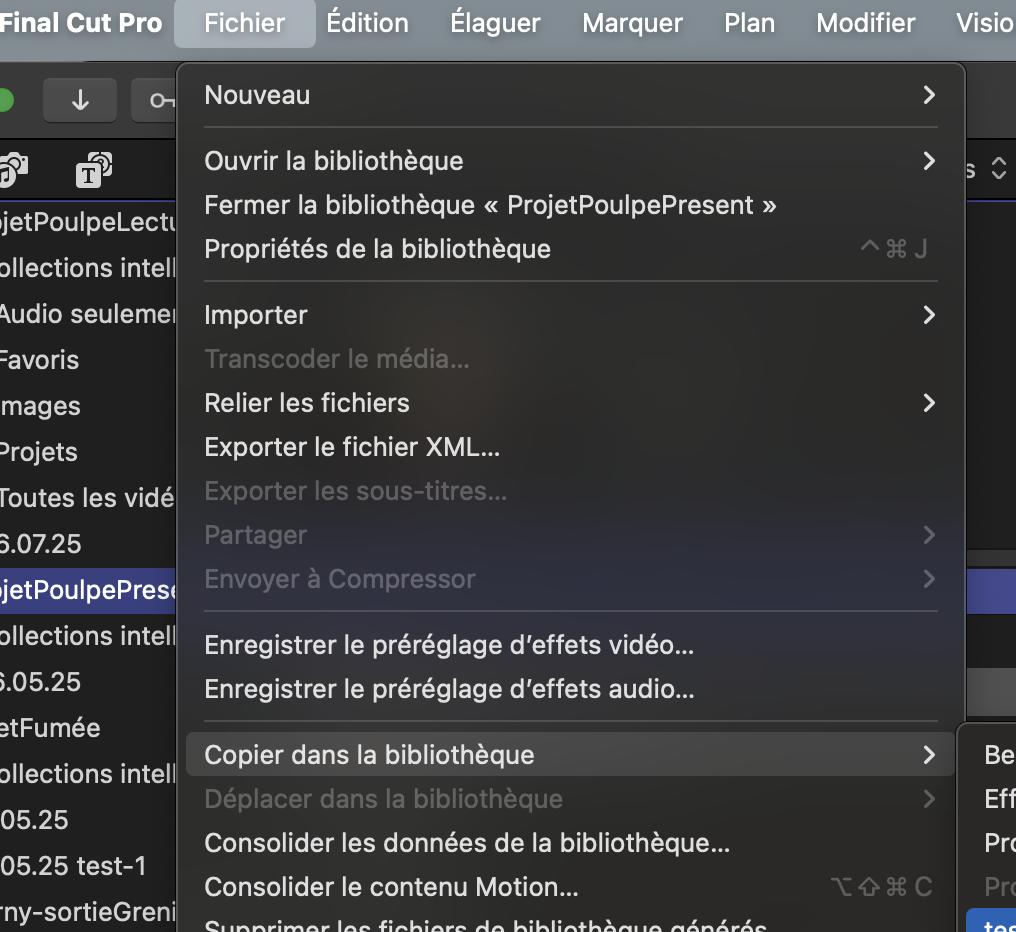The width and height of the screenshot is (1016, 932).
Task: Open the Marquer menu
Action: point(632,23)
